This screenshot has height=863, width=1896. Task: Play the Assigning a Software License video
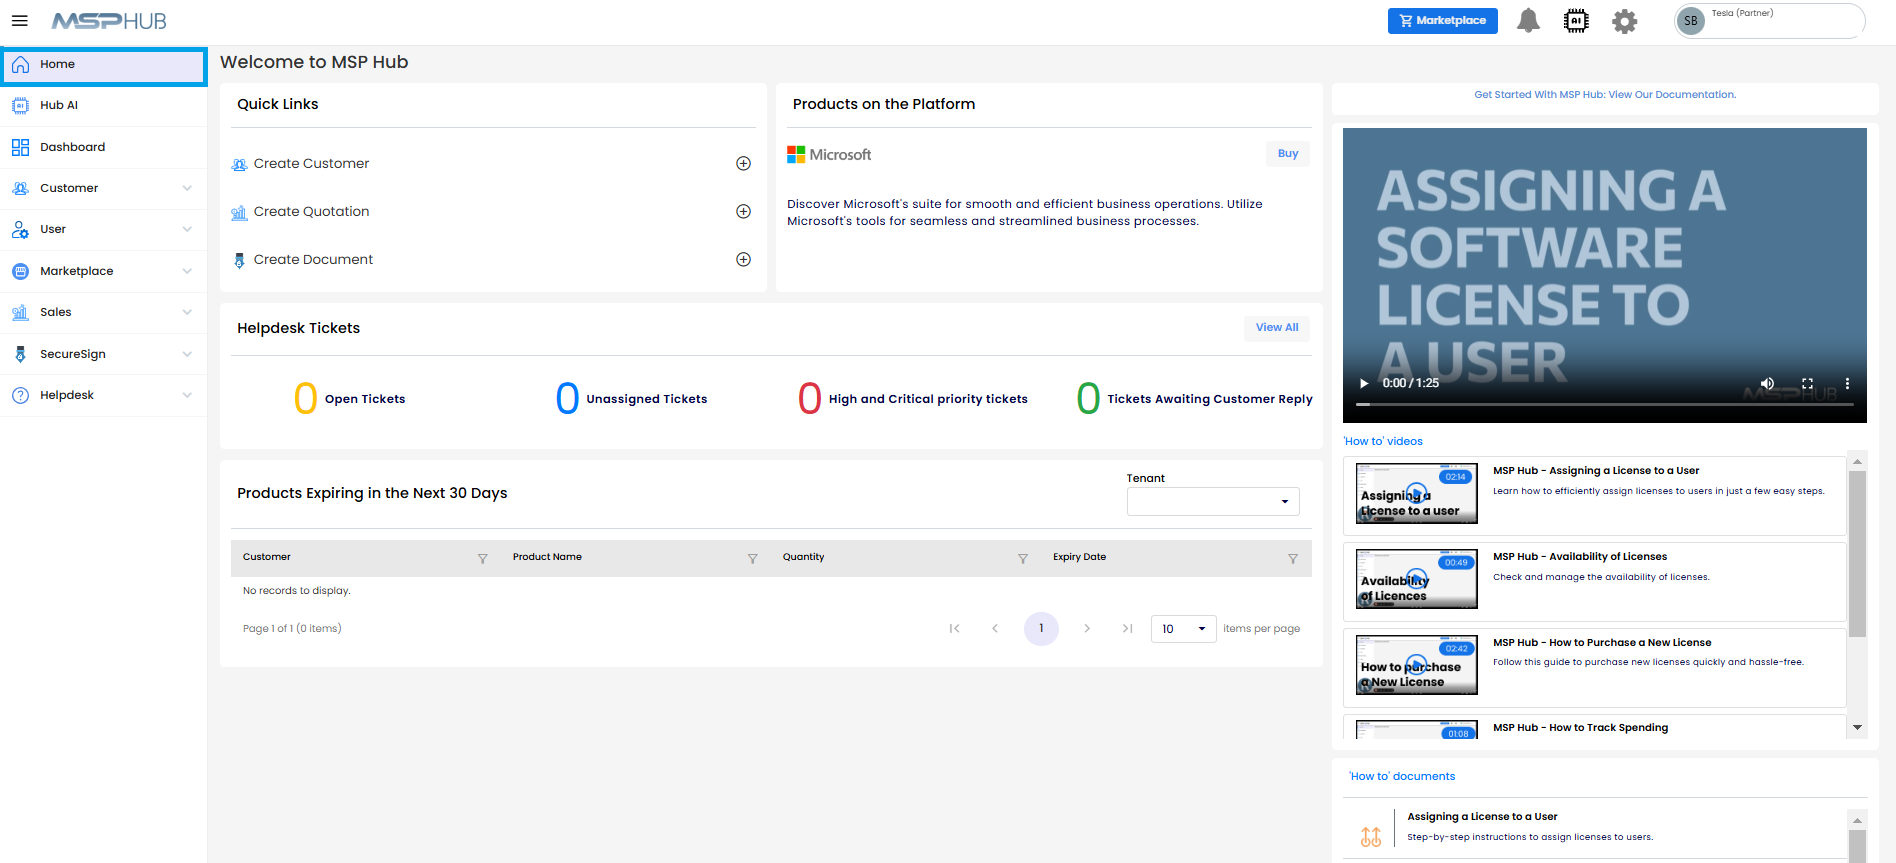coord(1364,384)
